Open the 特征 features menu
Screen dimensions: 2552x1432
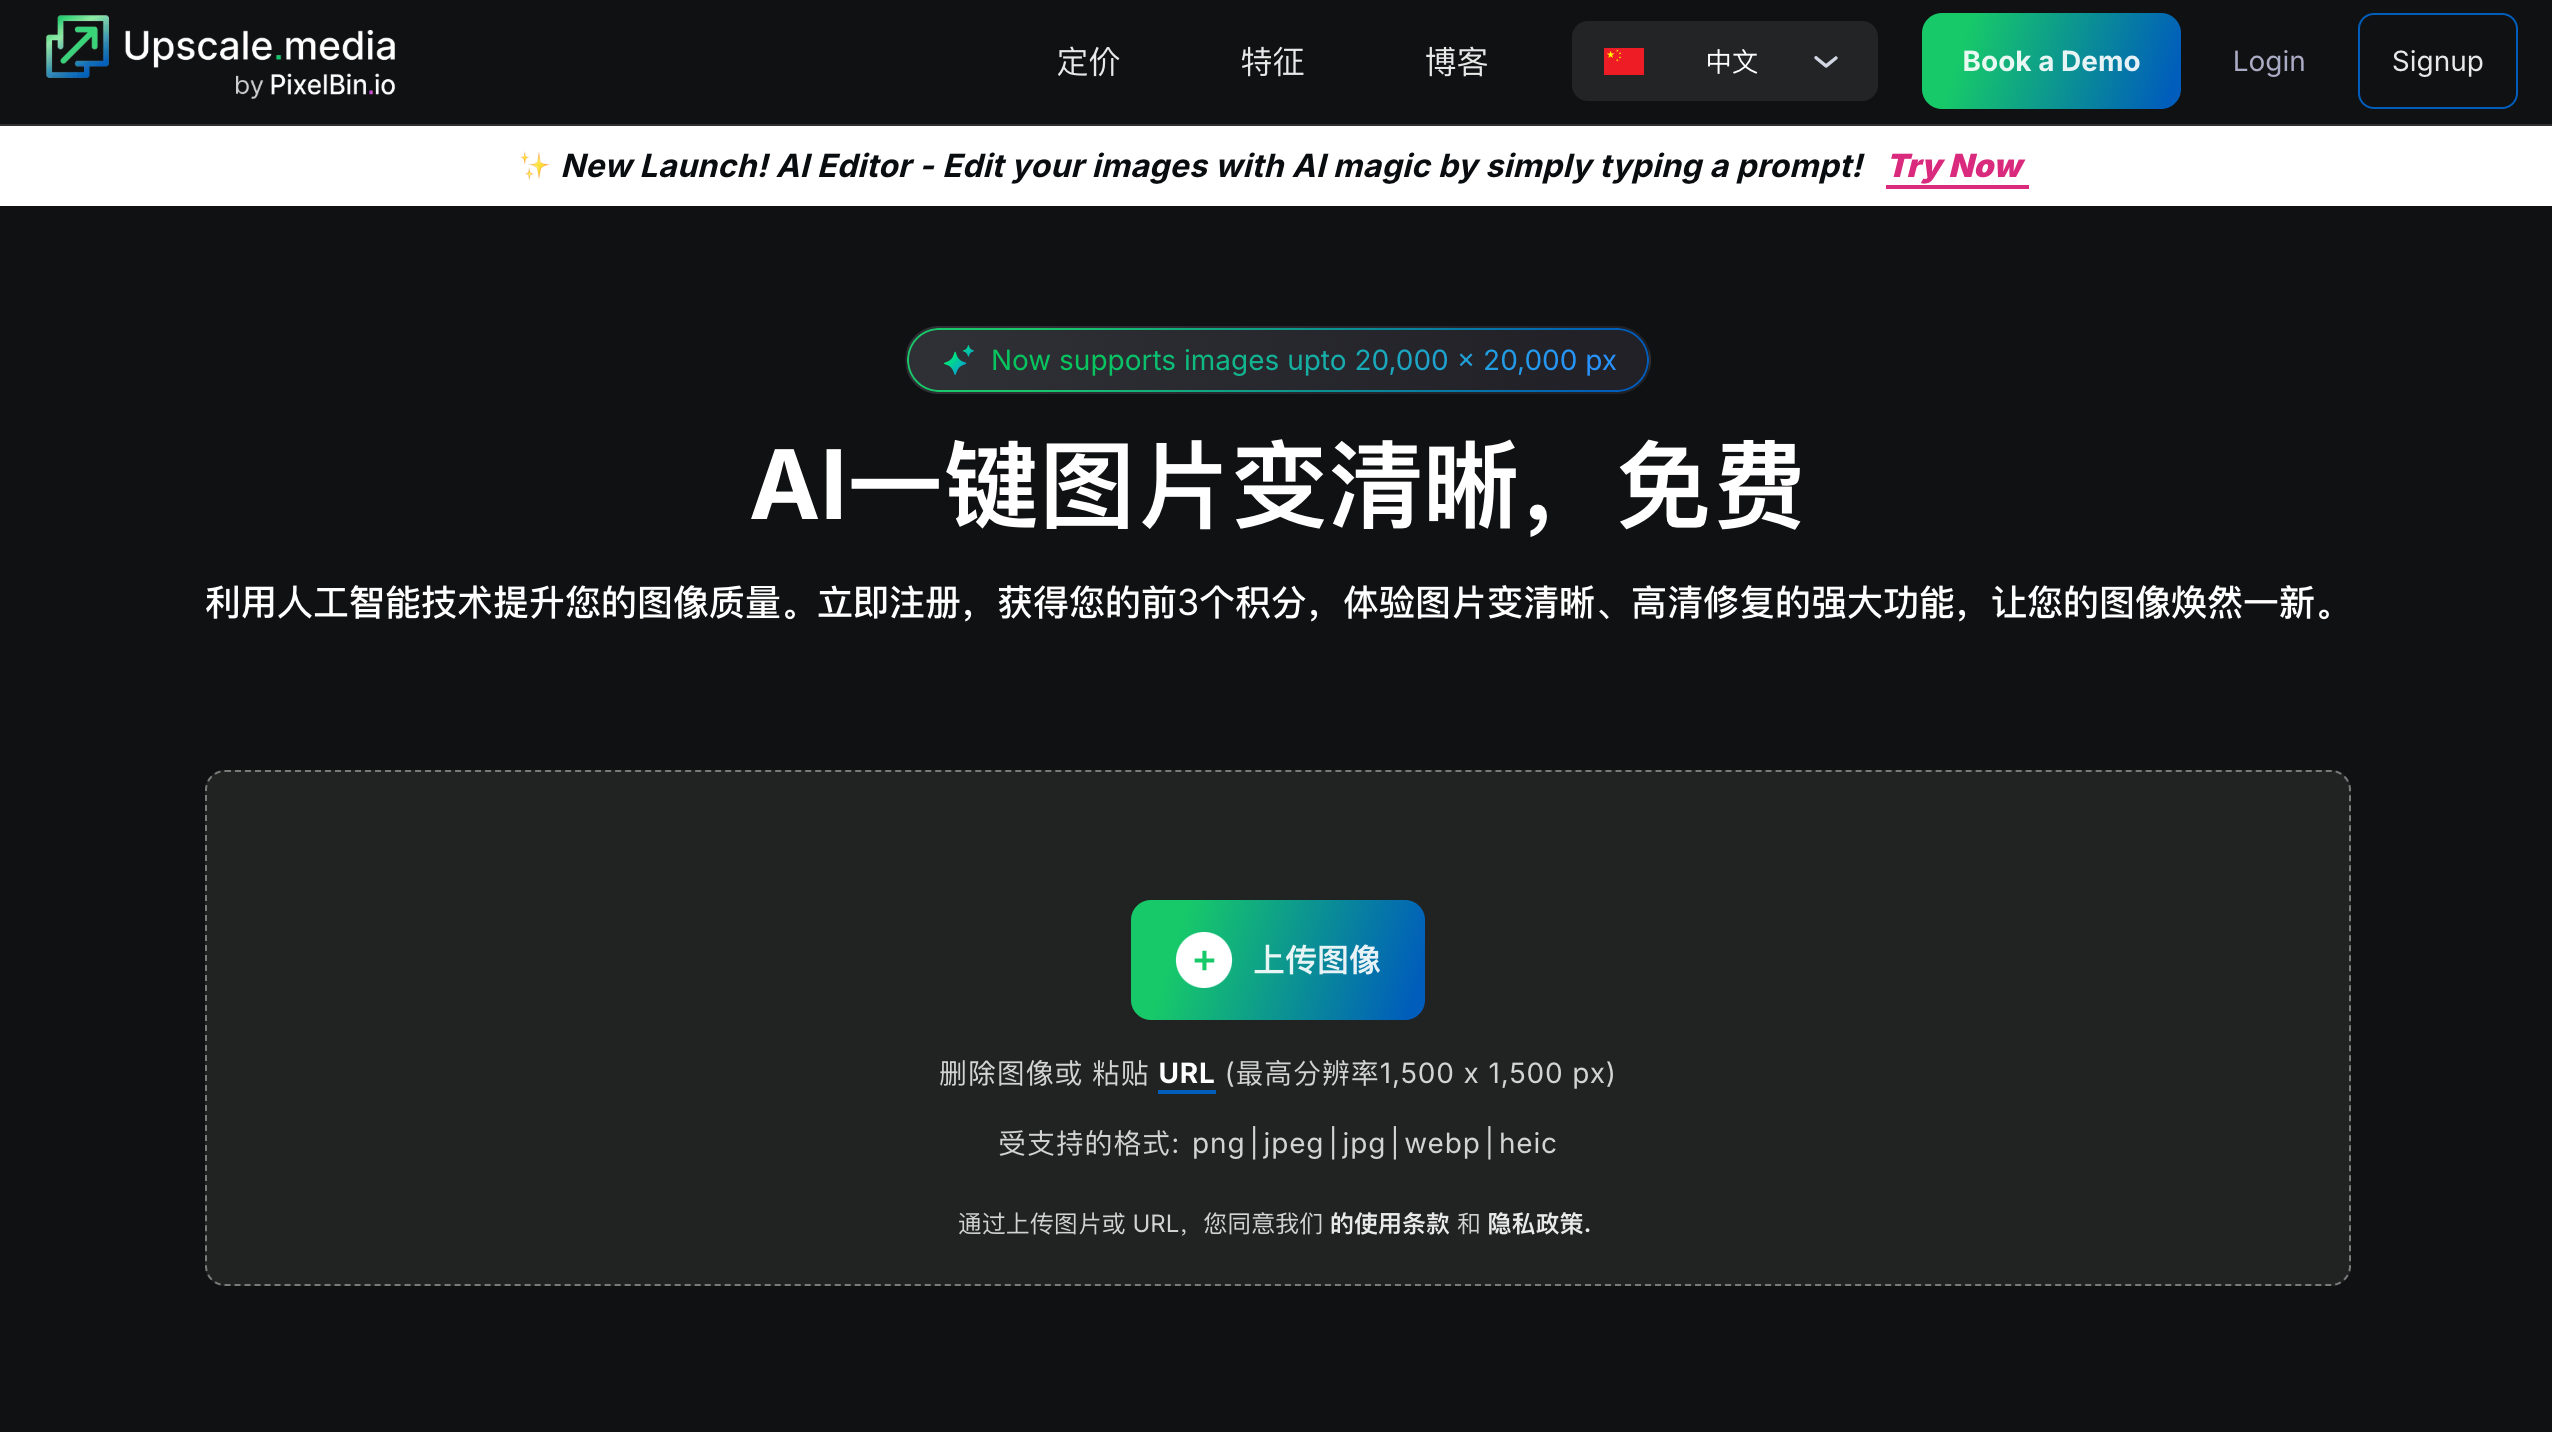1272,61
